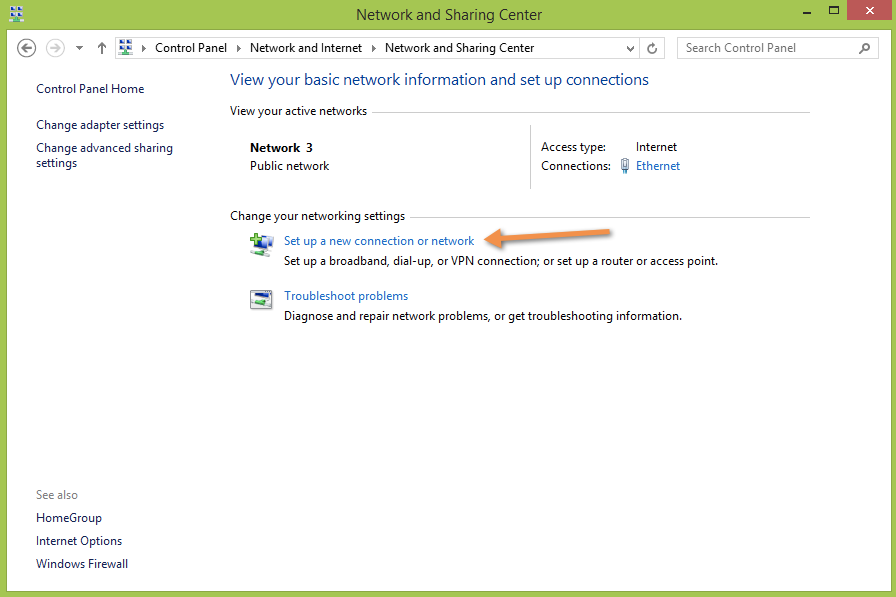Viewport: 896px width, 597px height.
Task: Select the Network and Internet breadcrumb
Action: point(306,48)
